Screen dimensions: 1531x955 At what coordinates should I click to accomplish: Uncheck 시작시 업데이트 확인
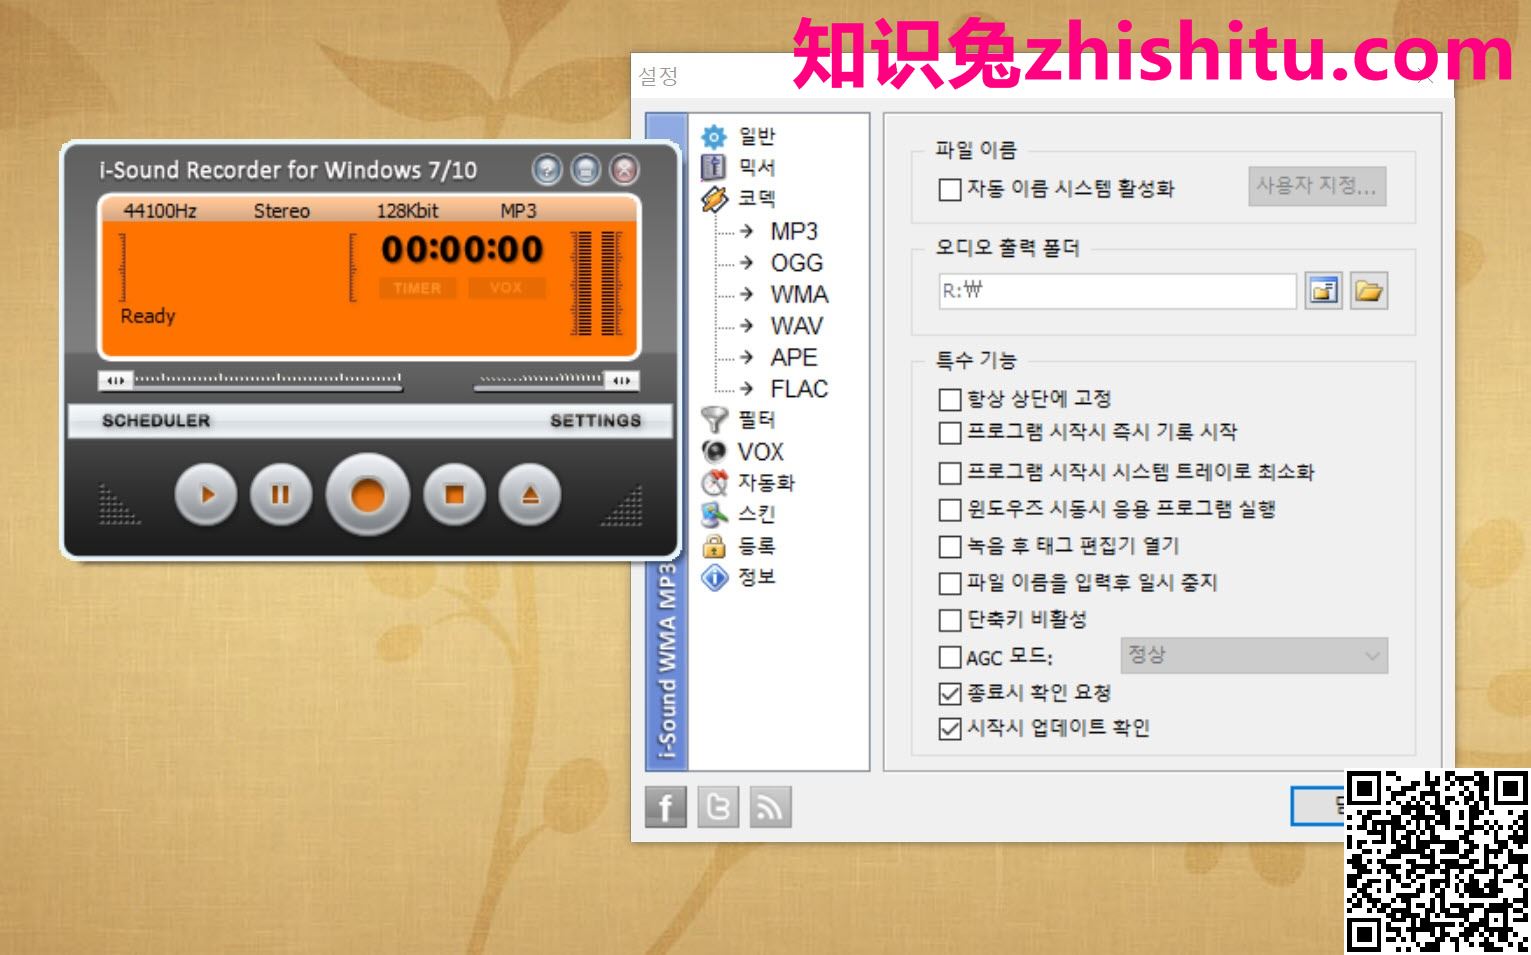pos(950,729)
